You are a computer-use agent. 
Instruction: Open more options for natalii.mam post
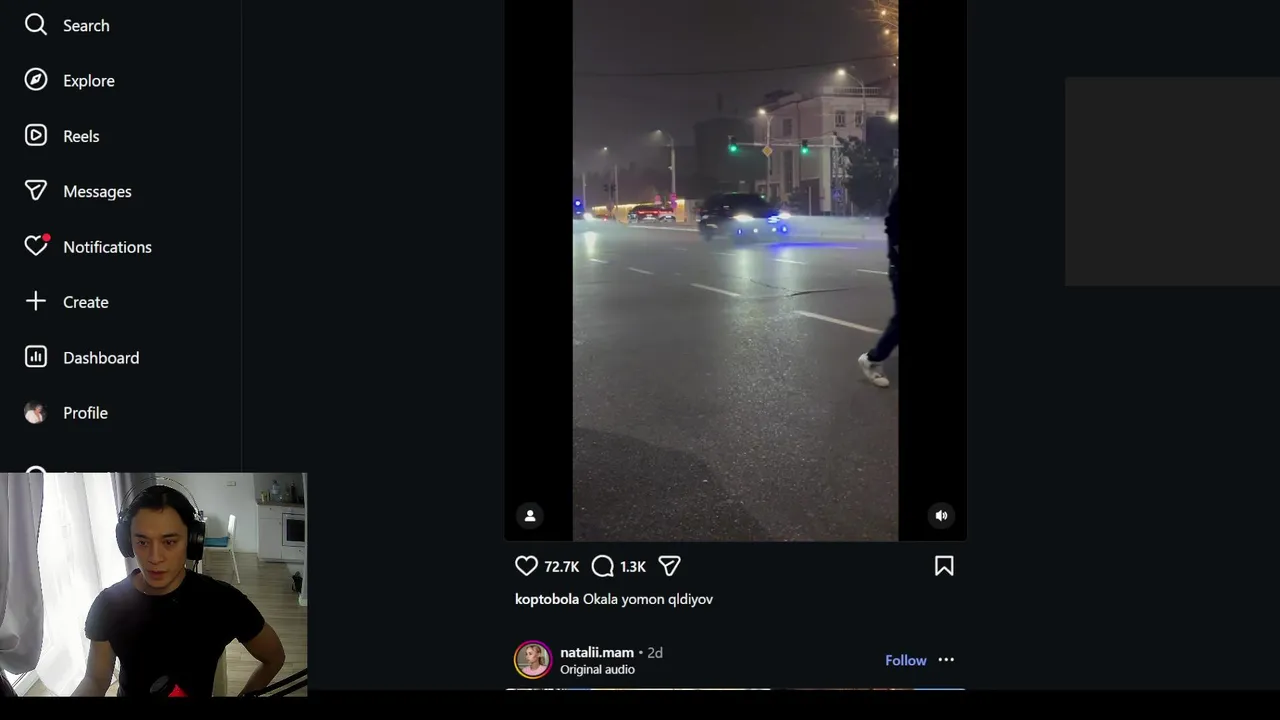946,660
